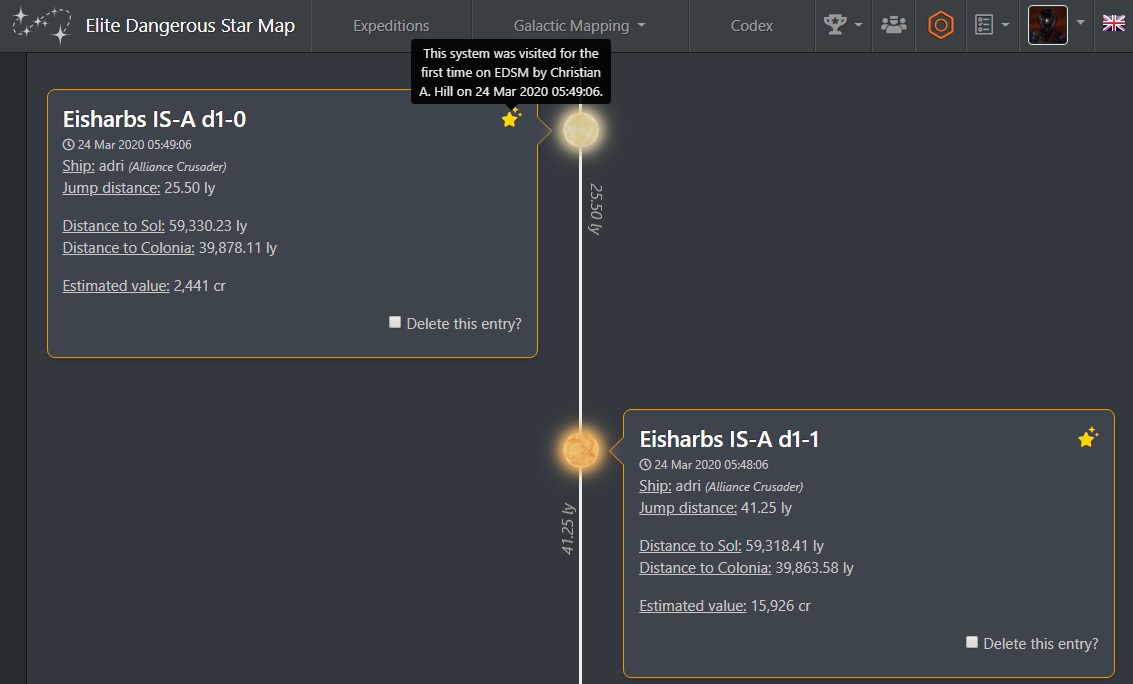The image size is (1133, 684).
Task: Open the Expeditions menu item
Action: 391,25
